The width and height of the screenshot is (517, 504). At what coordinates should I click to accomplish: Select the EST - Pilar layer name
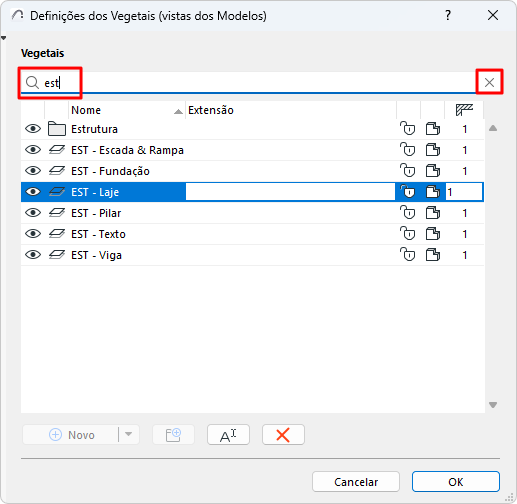coord(96,213)
